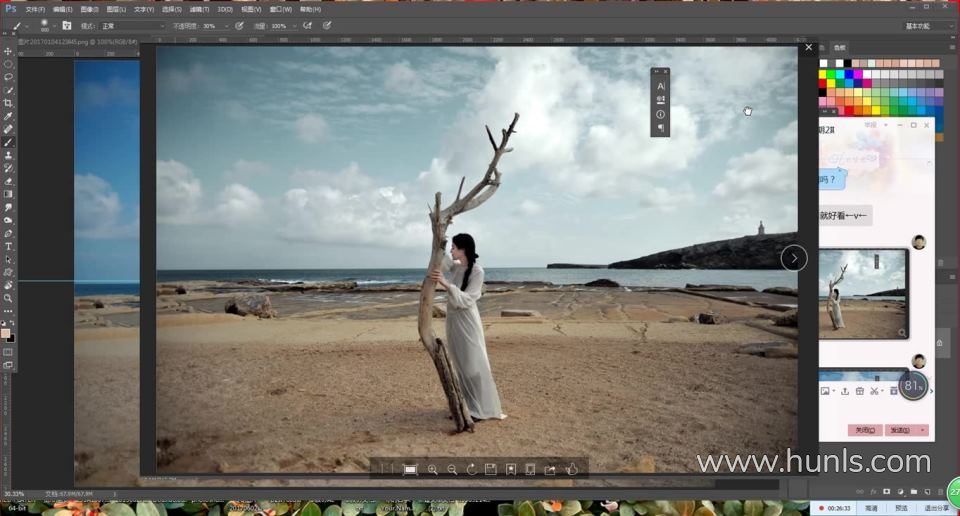The width and height of the screenshot is (960, 516).
Task: Select the Quick Selection tool
Action: (8, 90)
